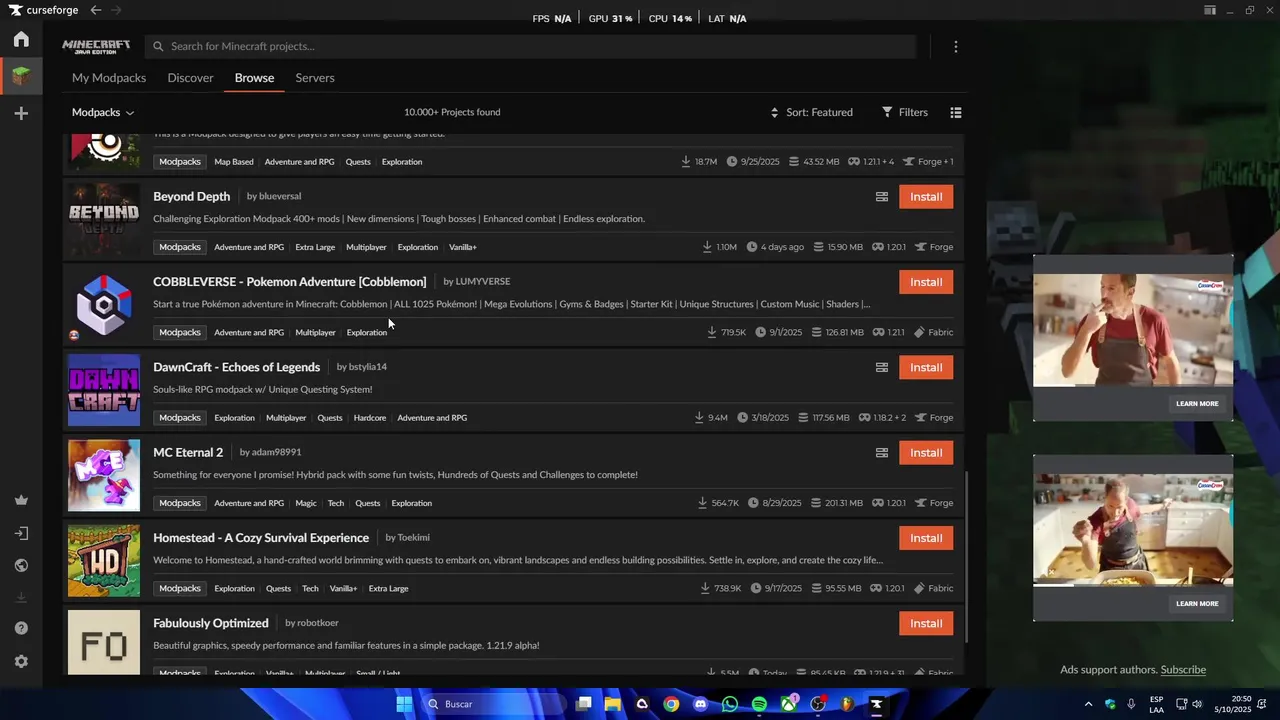Open Discord from taskbar
Screen dimensions: 1280x720
click(x=700, y=704)
